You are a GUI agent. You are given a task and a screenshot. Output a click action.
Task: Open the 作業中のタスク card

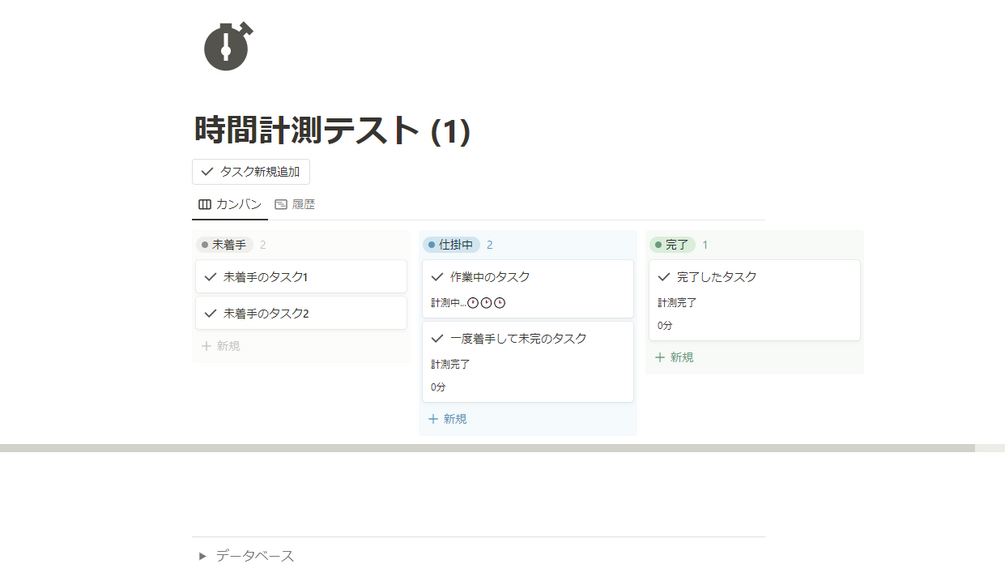click(527, 289)
